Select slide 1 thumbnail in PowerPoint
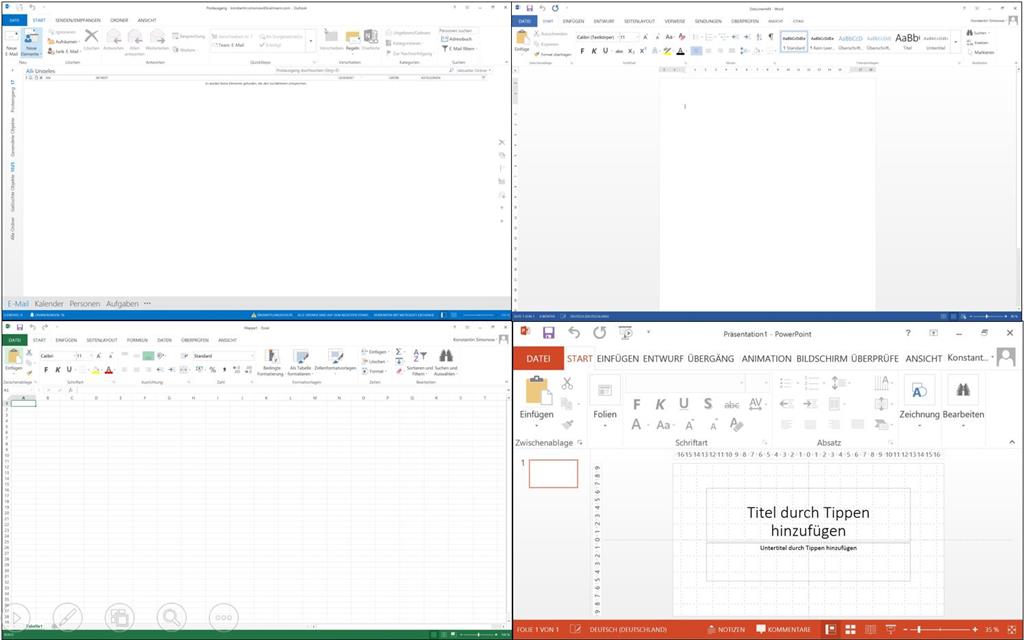The height and width of the screenshot is (640, 1024). click(553, 473)
